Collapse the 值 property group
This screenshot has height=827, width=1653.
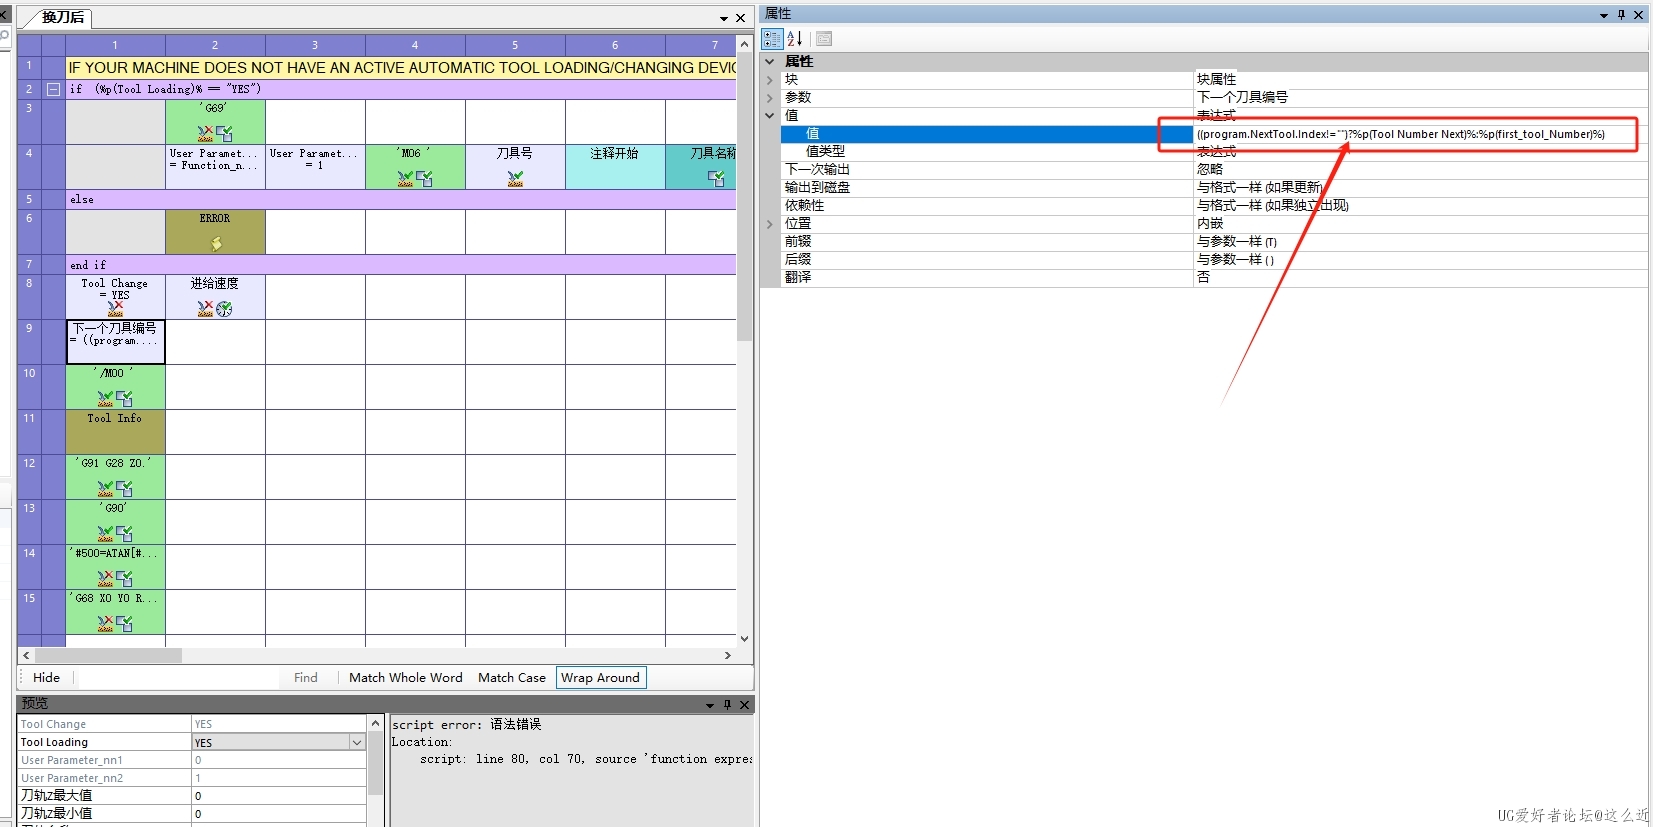769,115
